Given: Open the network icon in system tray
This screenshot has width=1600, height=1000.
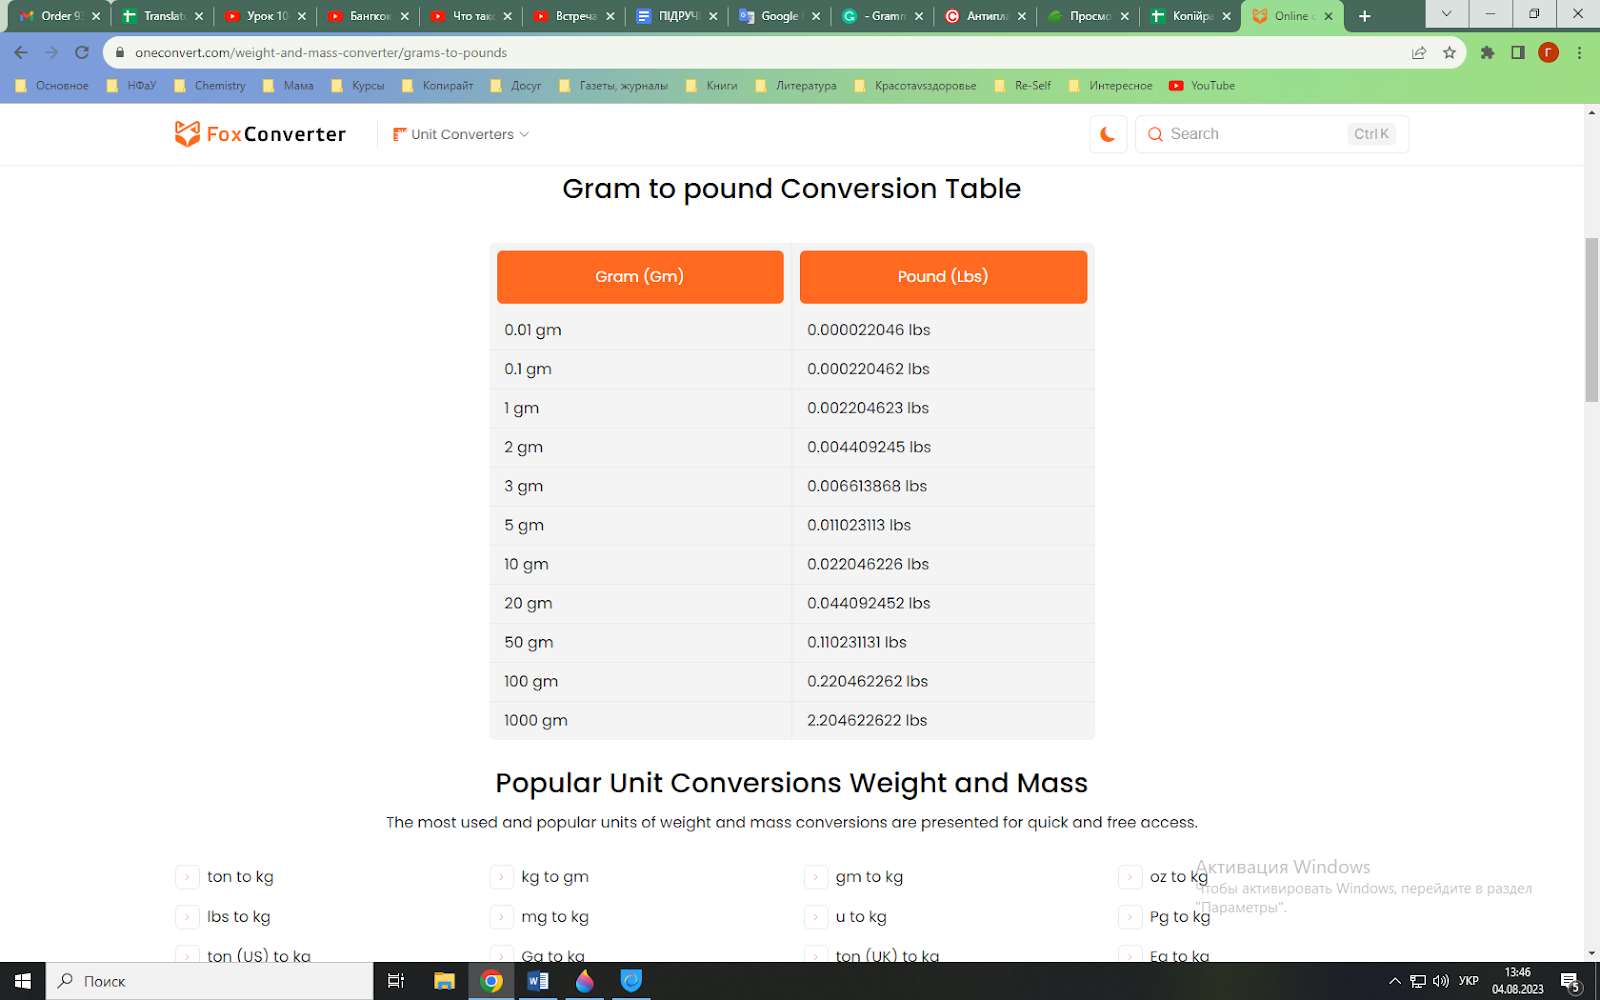Looking at the screenshot, I should (x=1418, y=981).
